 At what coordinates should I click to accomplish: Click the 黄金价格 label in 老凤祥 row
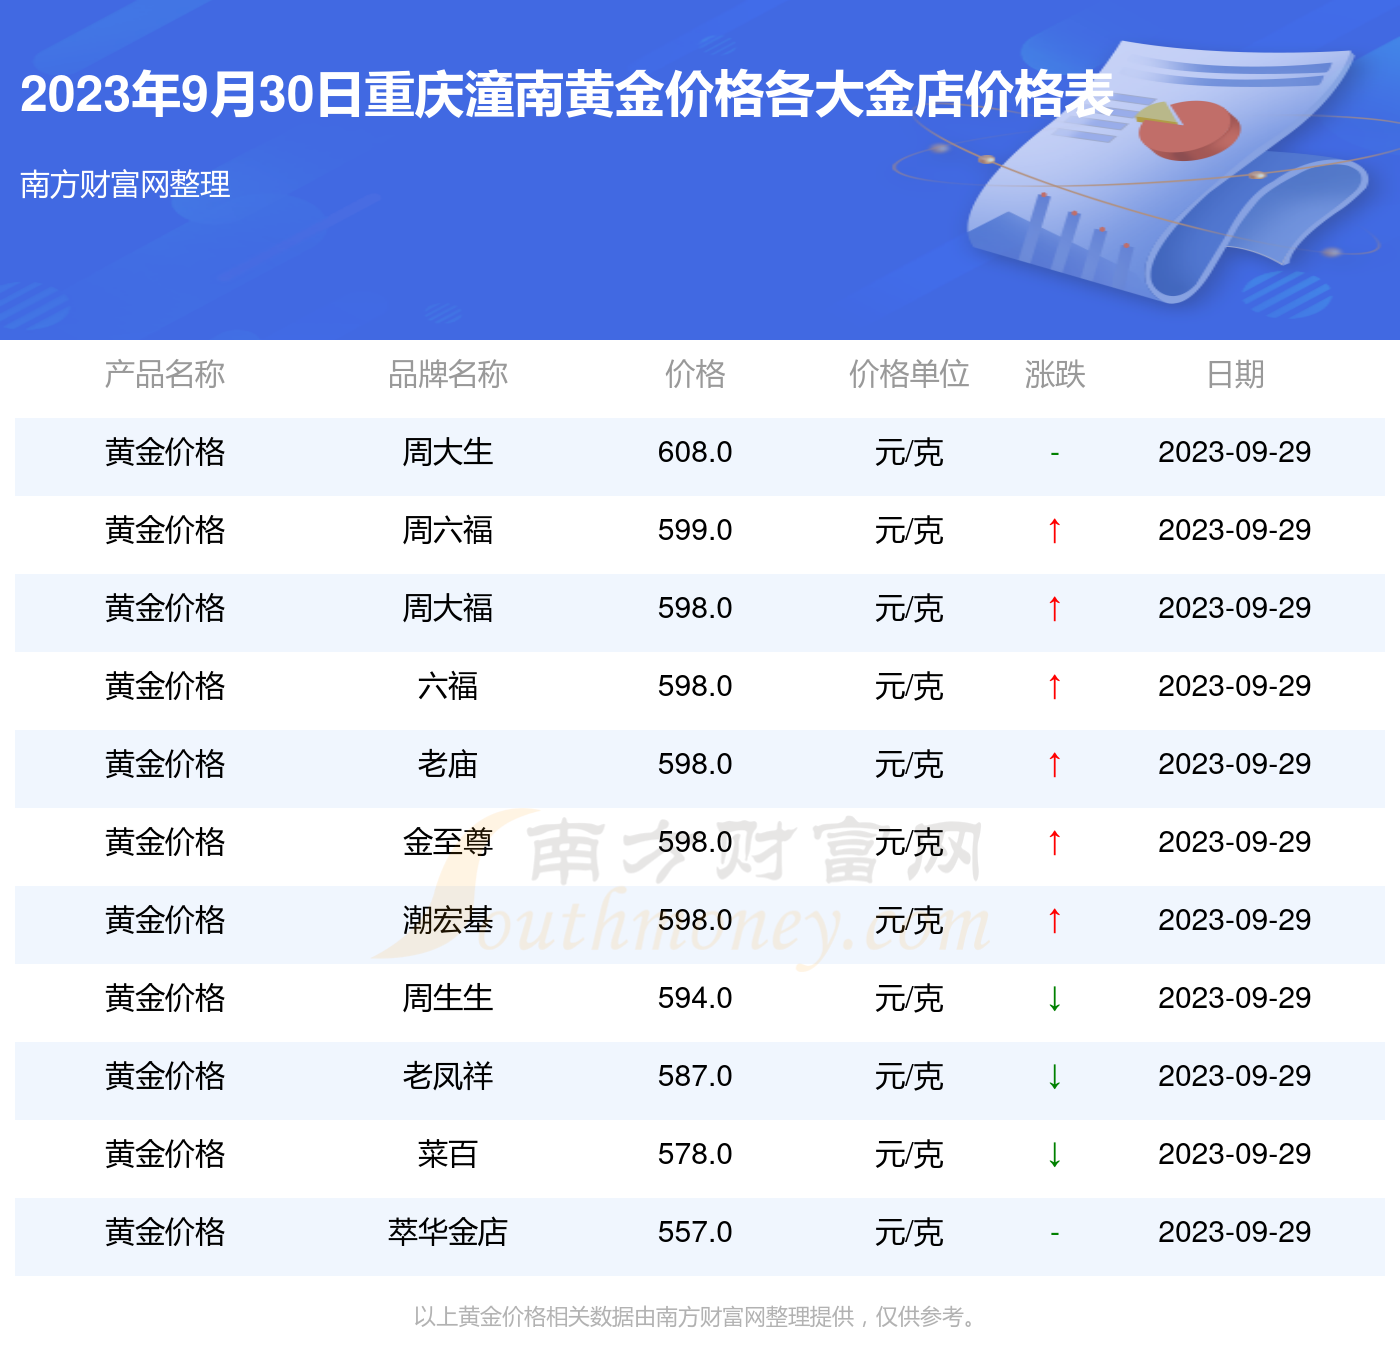165,1076
